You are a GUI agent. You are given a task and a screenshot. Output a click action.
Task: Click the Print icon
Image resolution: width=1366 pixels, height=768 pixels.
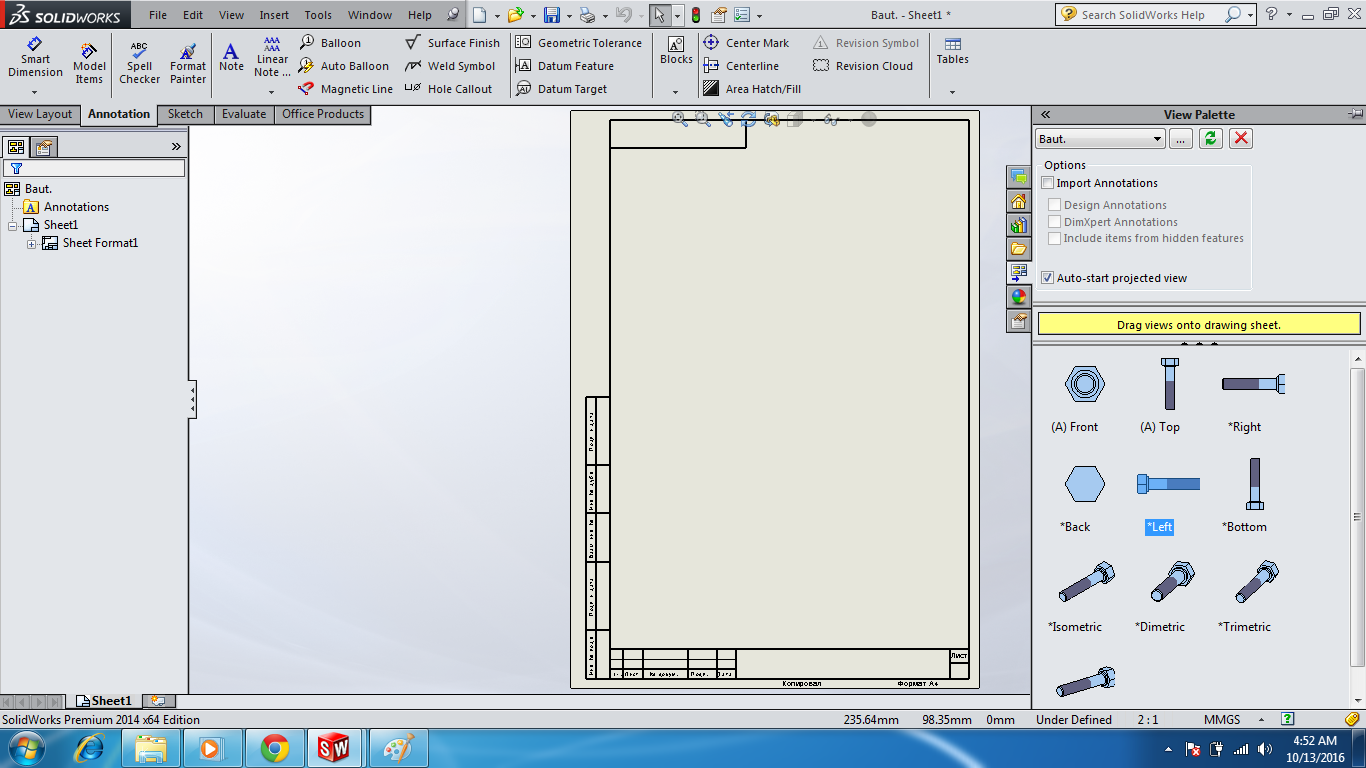[x=588, y=15]
